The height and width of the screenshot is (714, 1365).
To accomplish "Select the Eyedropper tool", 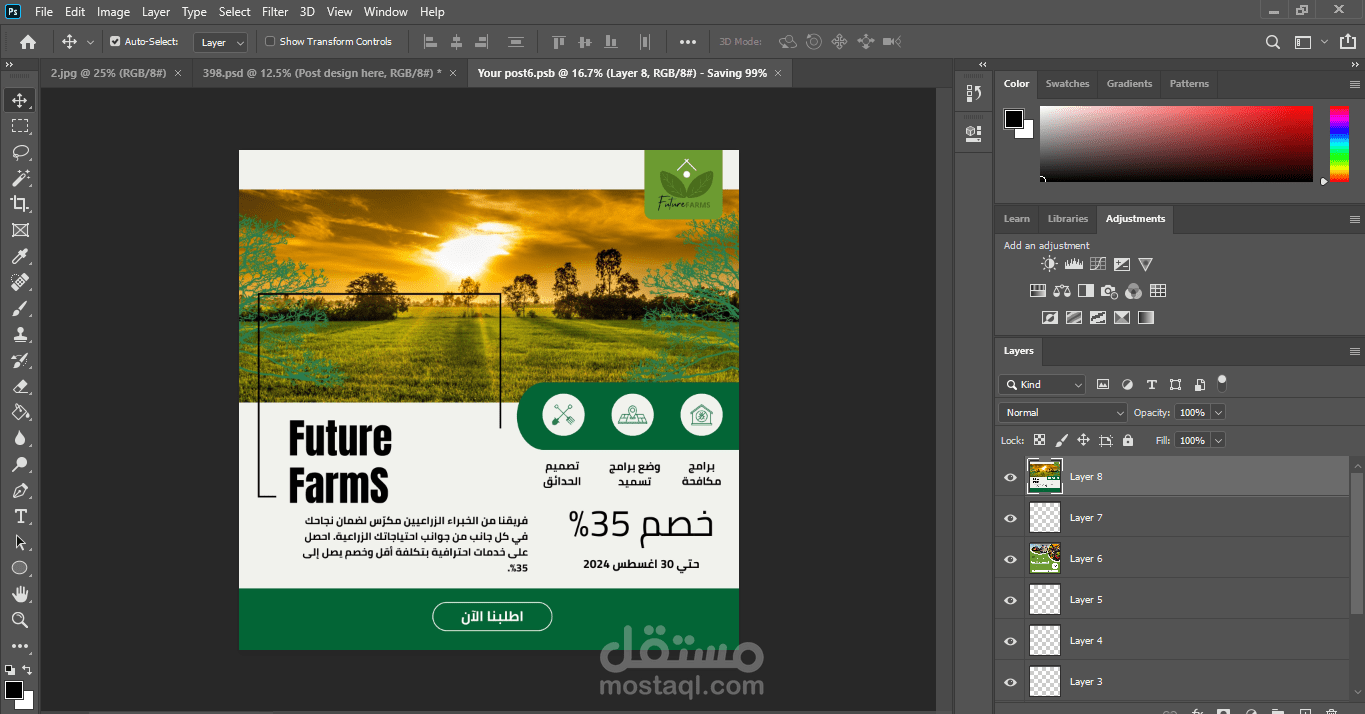I will (20, 256).
